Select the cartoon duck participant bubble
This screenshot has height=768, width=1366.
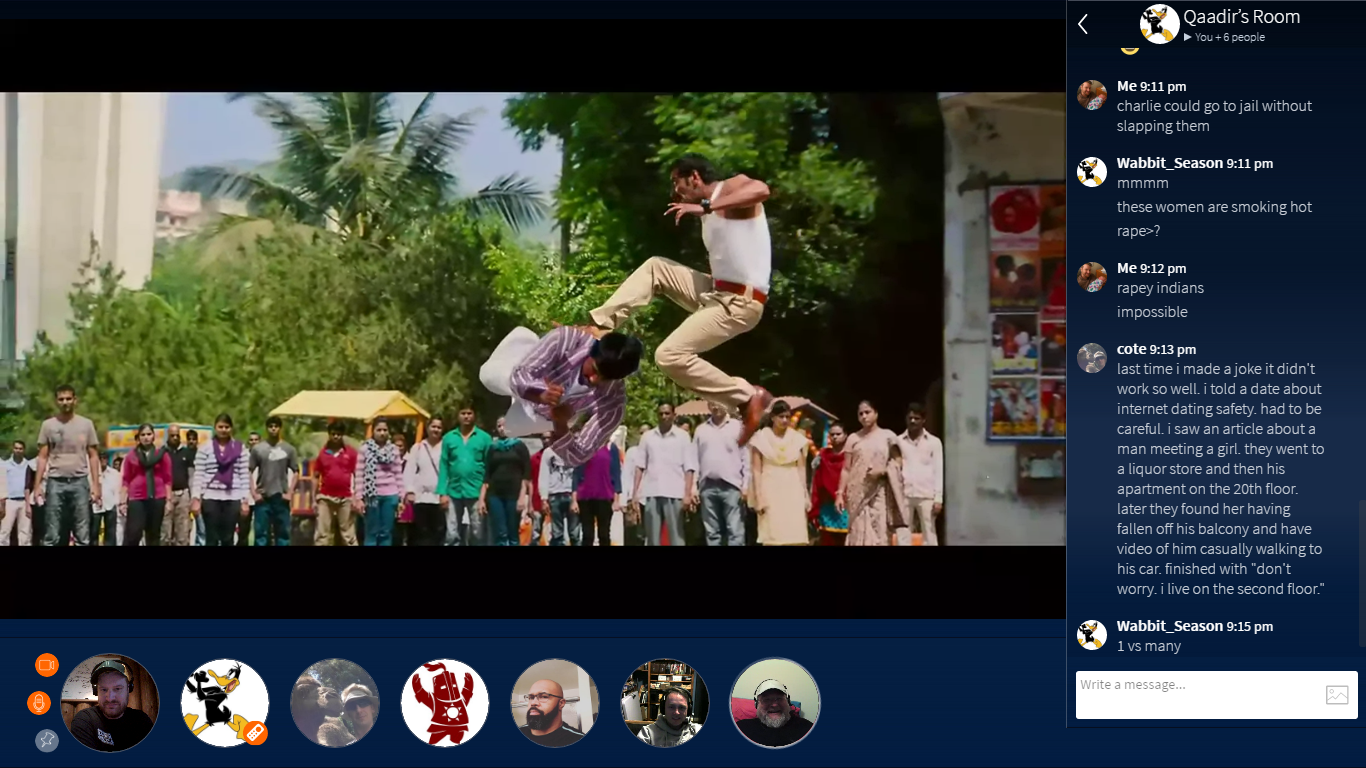[x=225, y=703]
